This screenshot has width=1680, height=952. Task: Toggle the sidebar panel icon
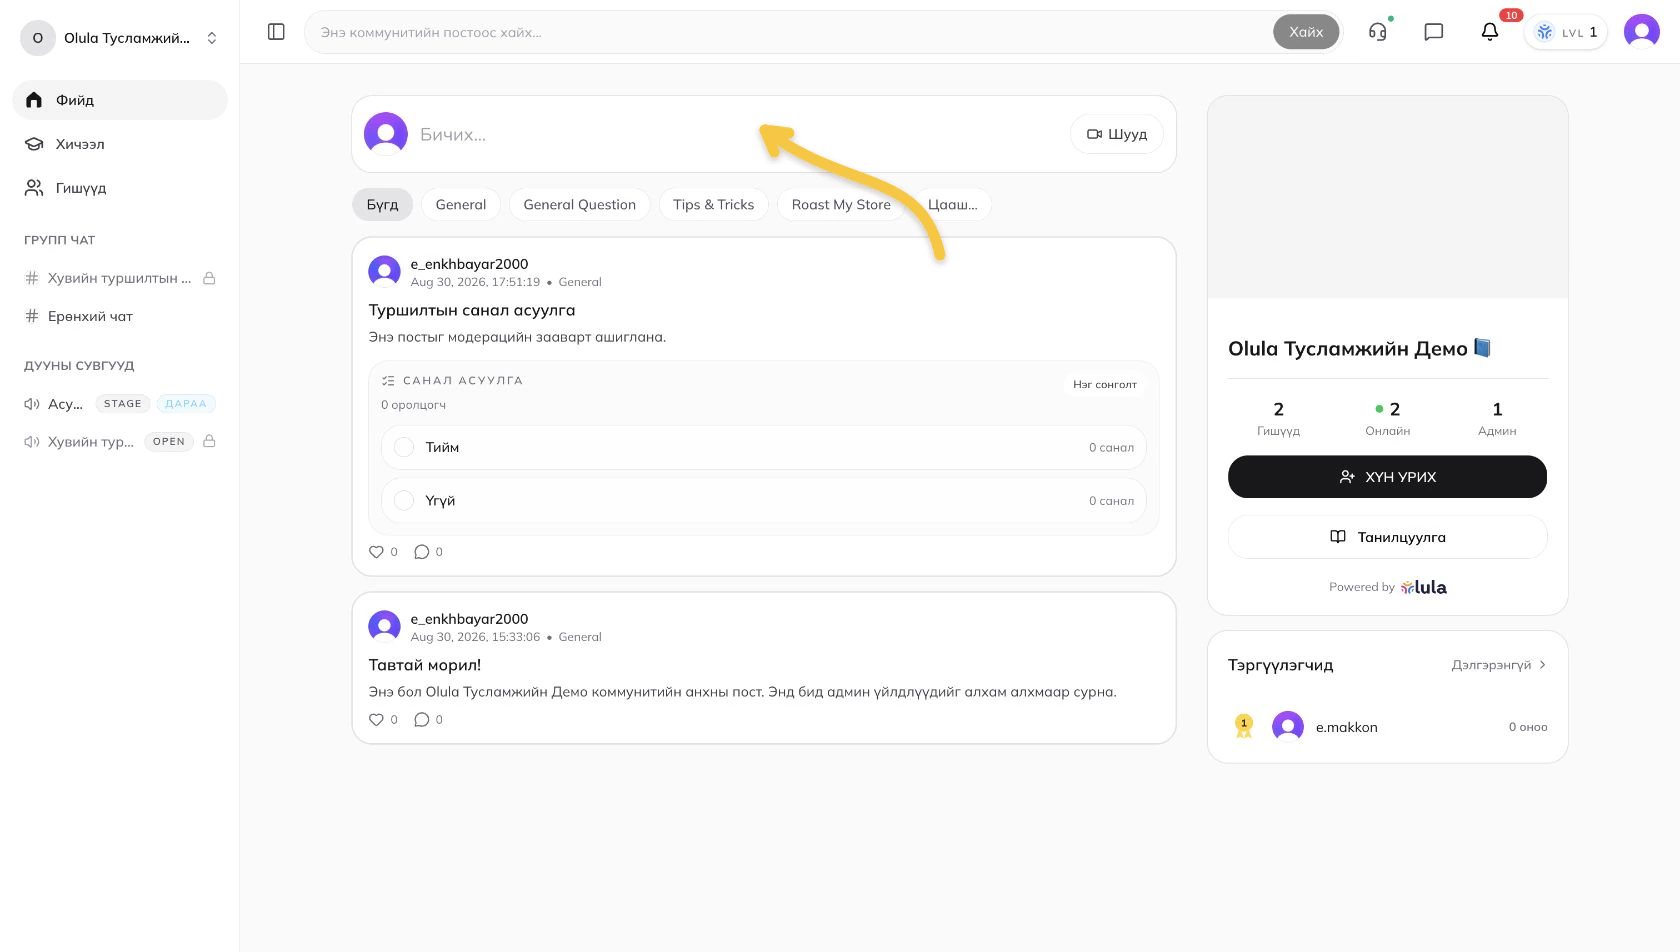[x=276, y=32]
